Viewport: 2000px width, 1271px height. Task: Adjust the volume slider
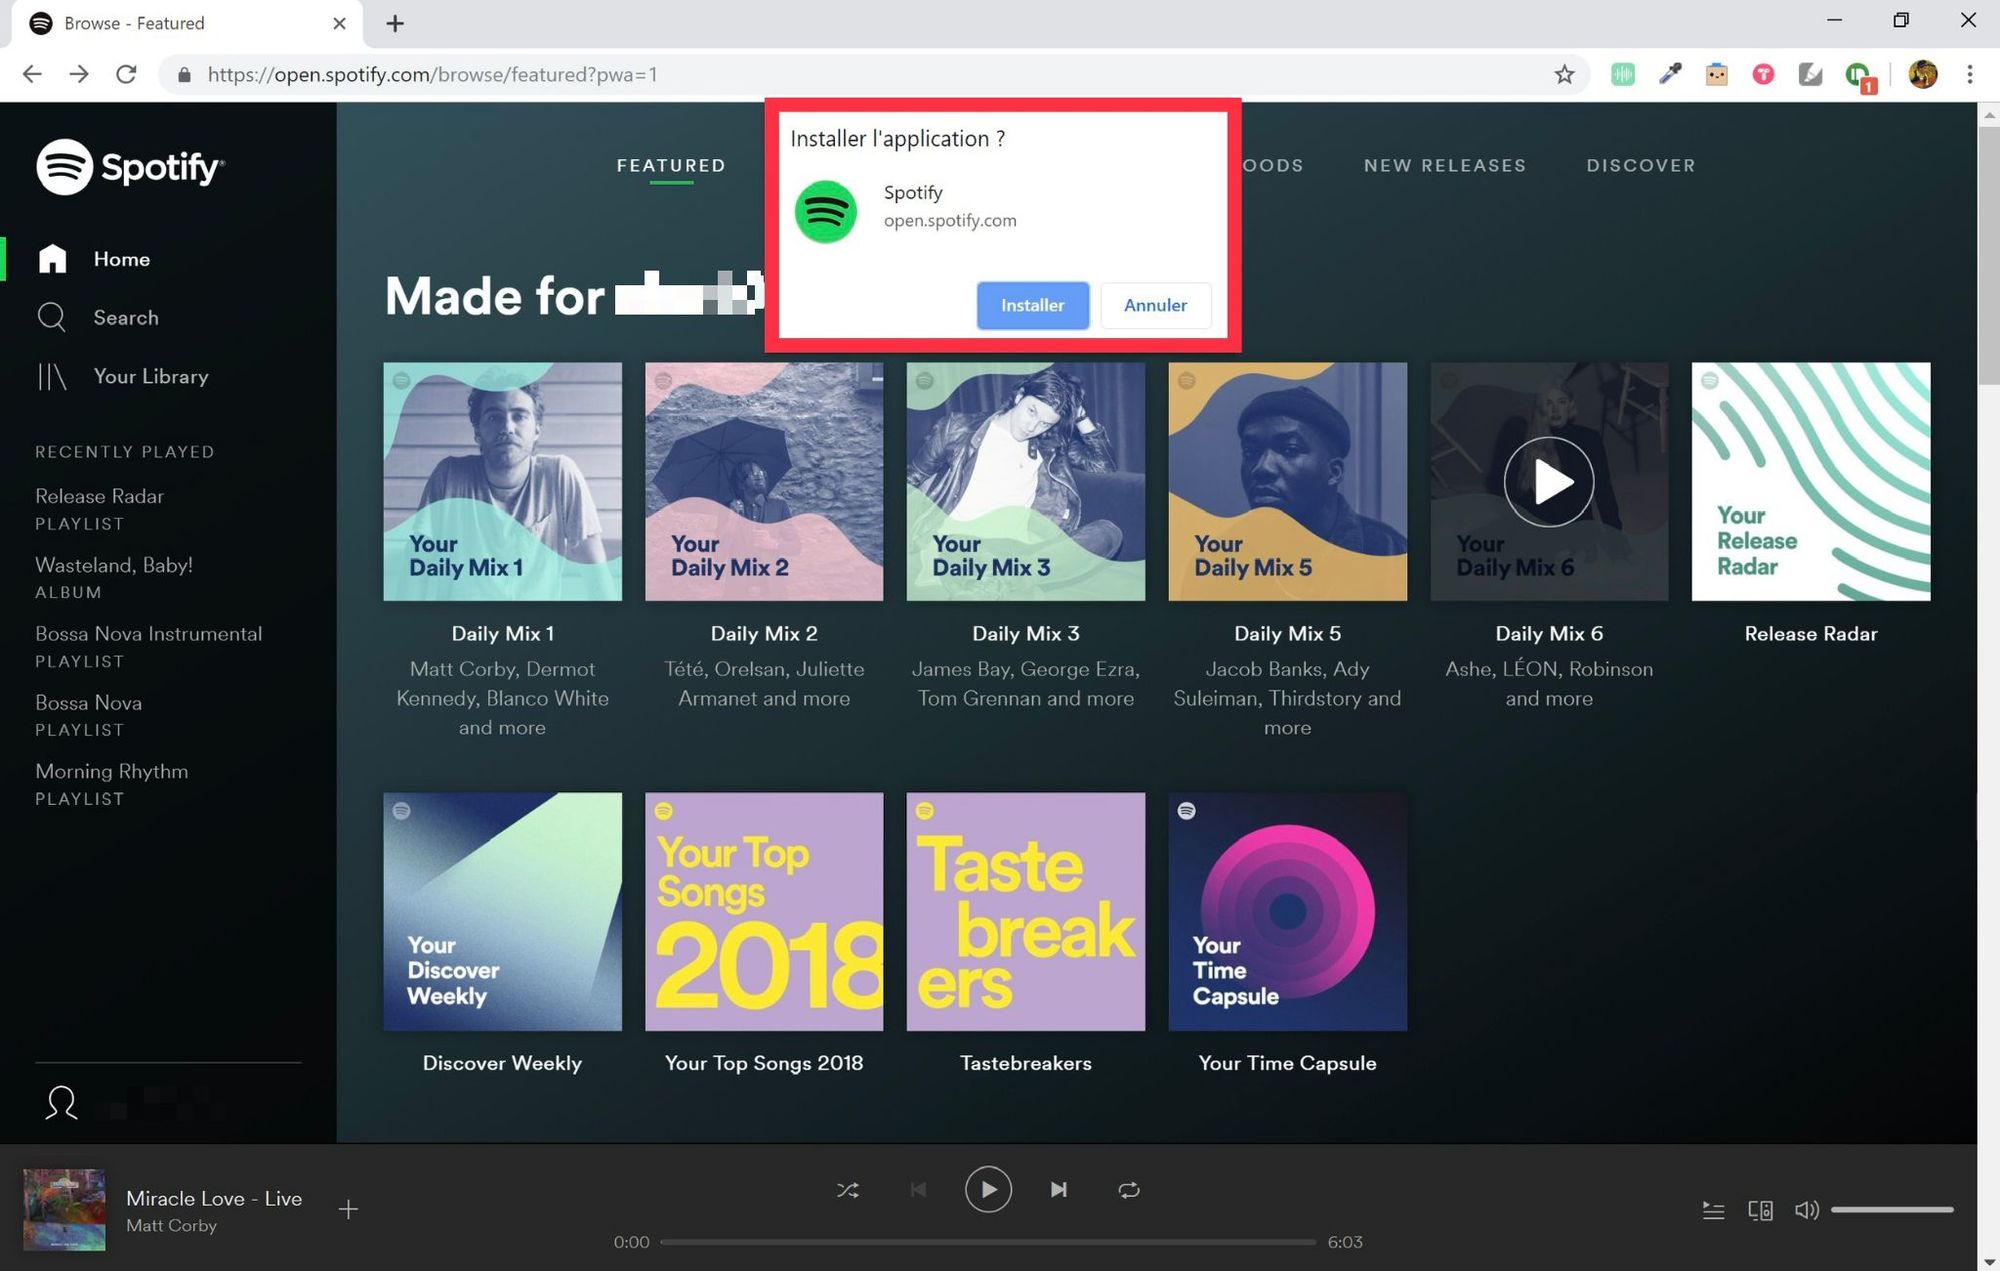[1891, 1210]
